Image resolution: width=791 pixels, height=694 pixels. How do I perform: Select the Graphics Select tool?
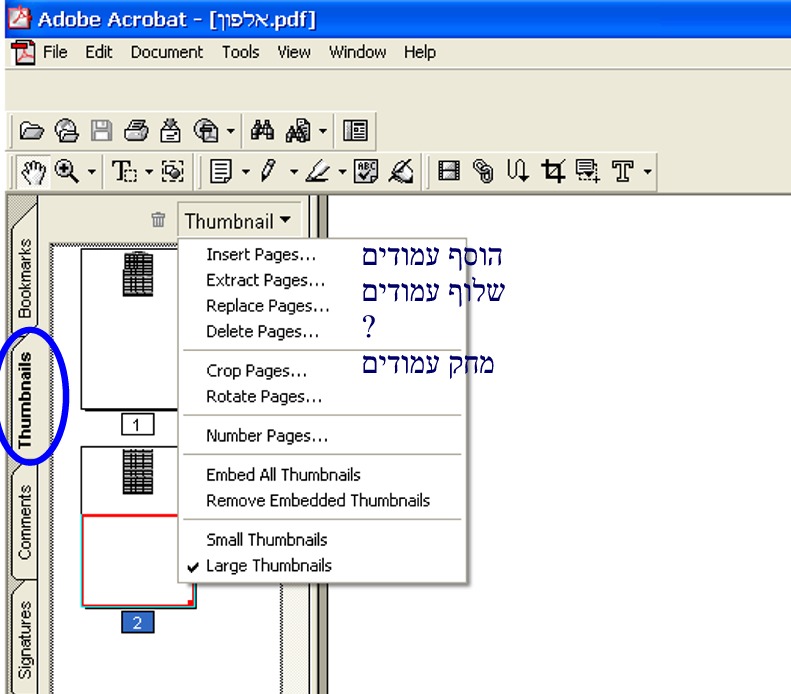(x=173, y=171)
